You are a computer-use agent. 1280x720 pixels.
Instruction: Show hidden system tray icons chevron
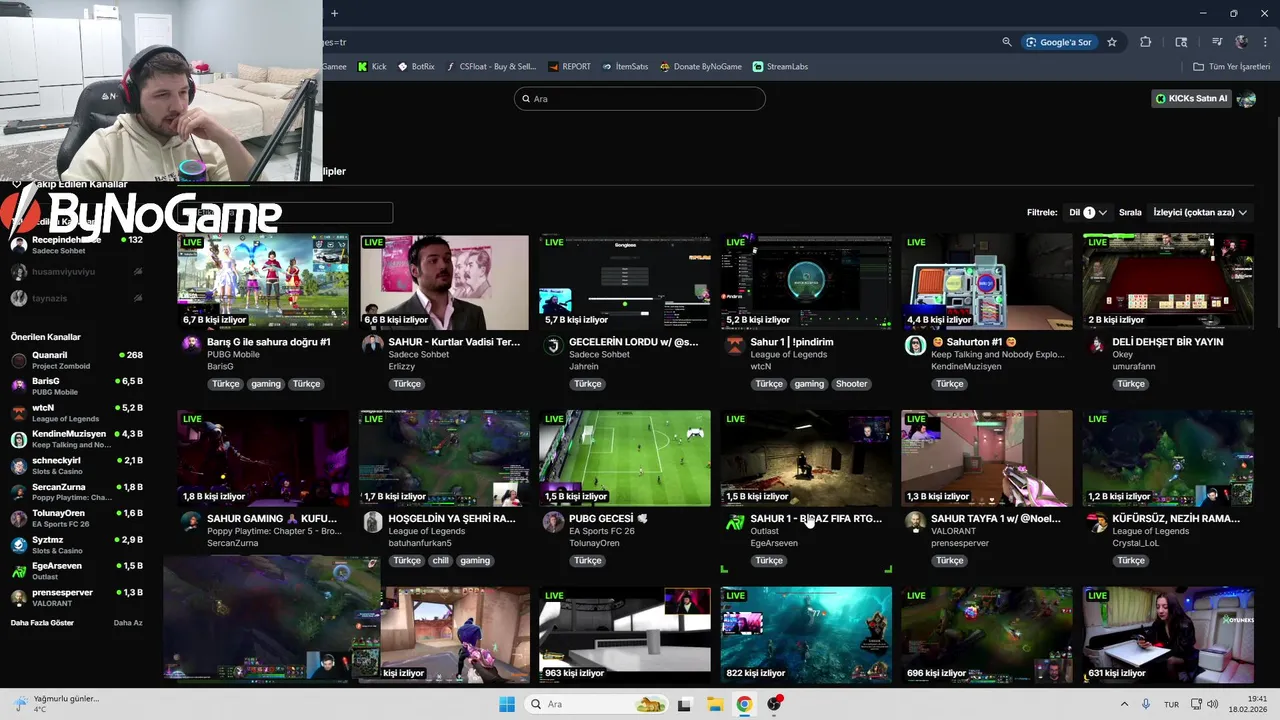pos(1124,704)
